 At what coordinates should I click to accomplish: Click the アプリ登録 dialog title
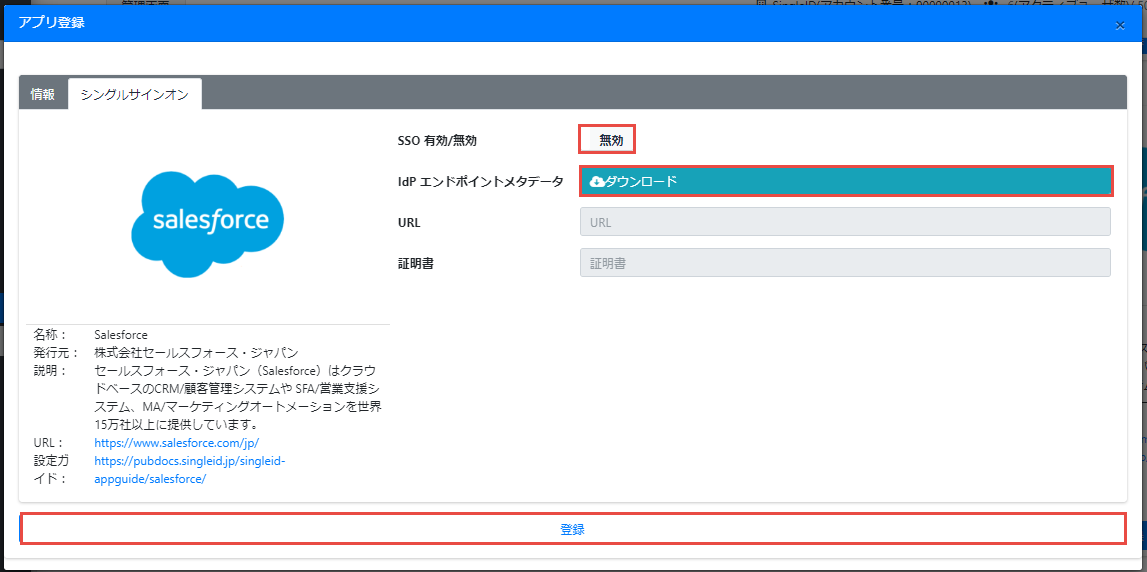[x=51, y=22]
